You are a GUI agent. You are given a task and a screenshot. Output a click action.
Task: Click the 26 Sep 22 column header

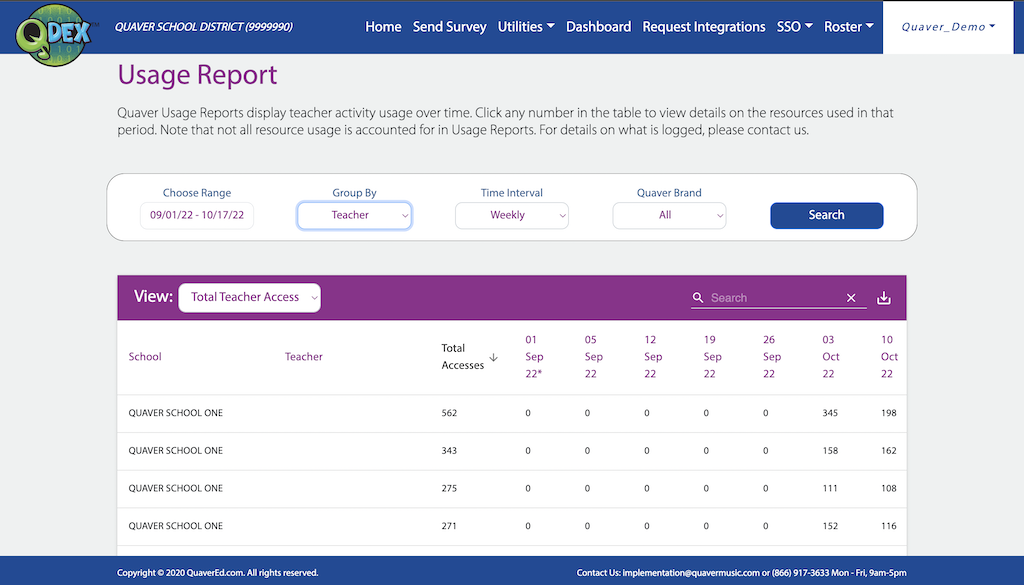[x=771, y=356]
